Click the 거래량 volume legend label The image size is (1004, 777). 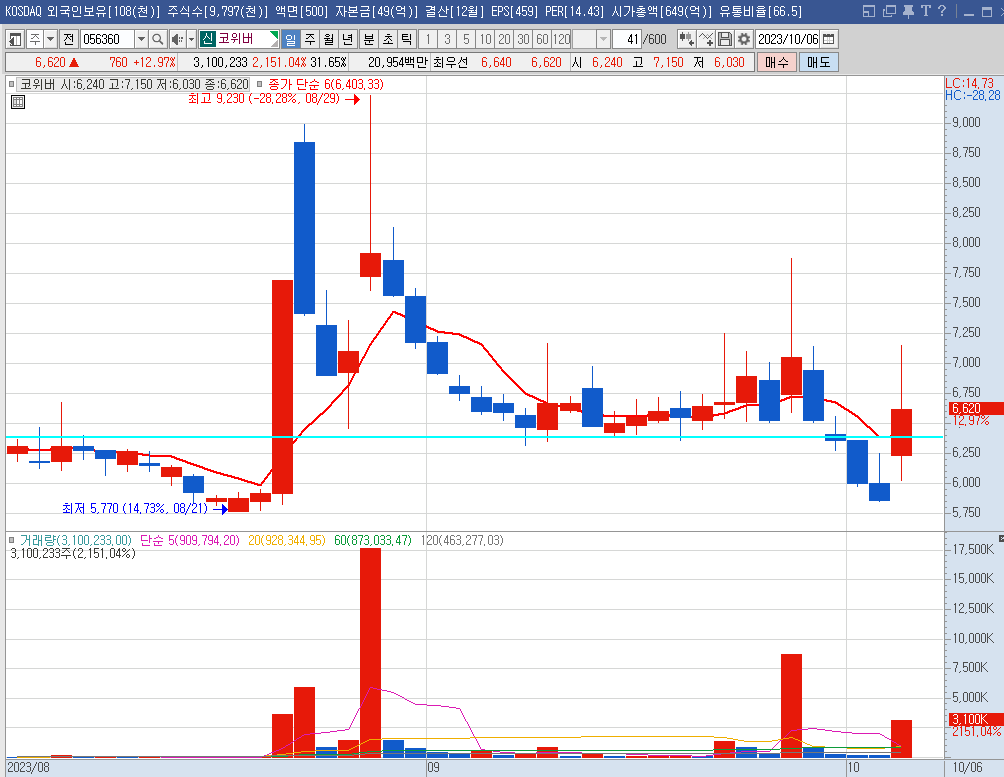point(76,540)
